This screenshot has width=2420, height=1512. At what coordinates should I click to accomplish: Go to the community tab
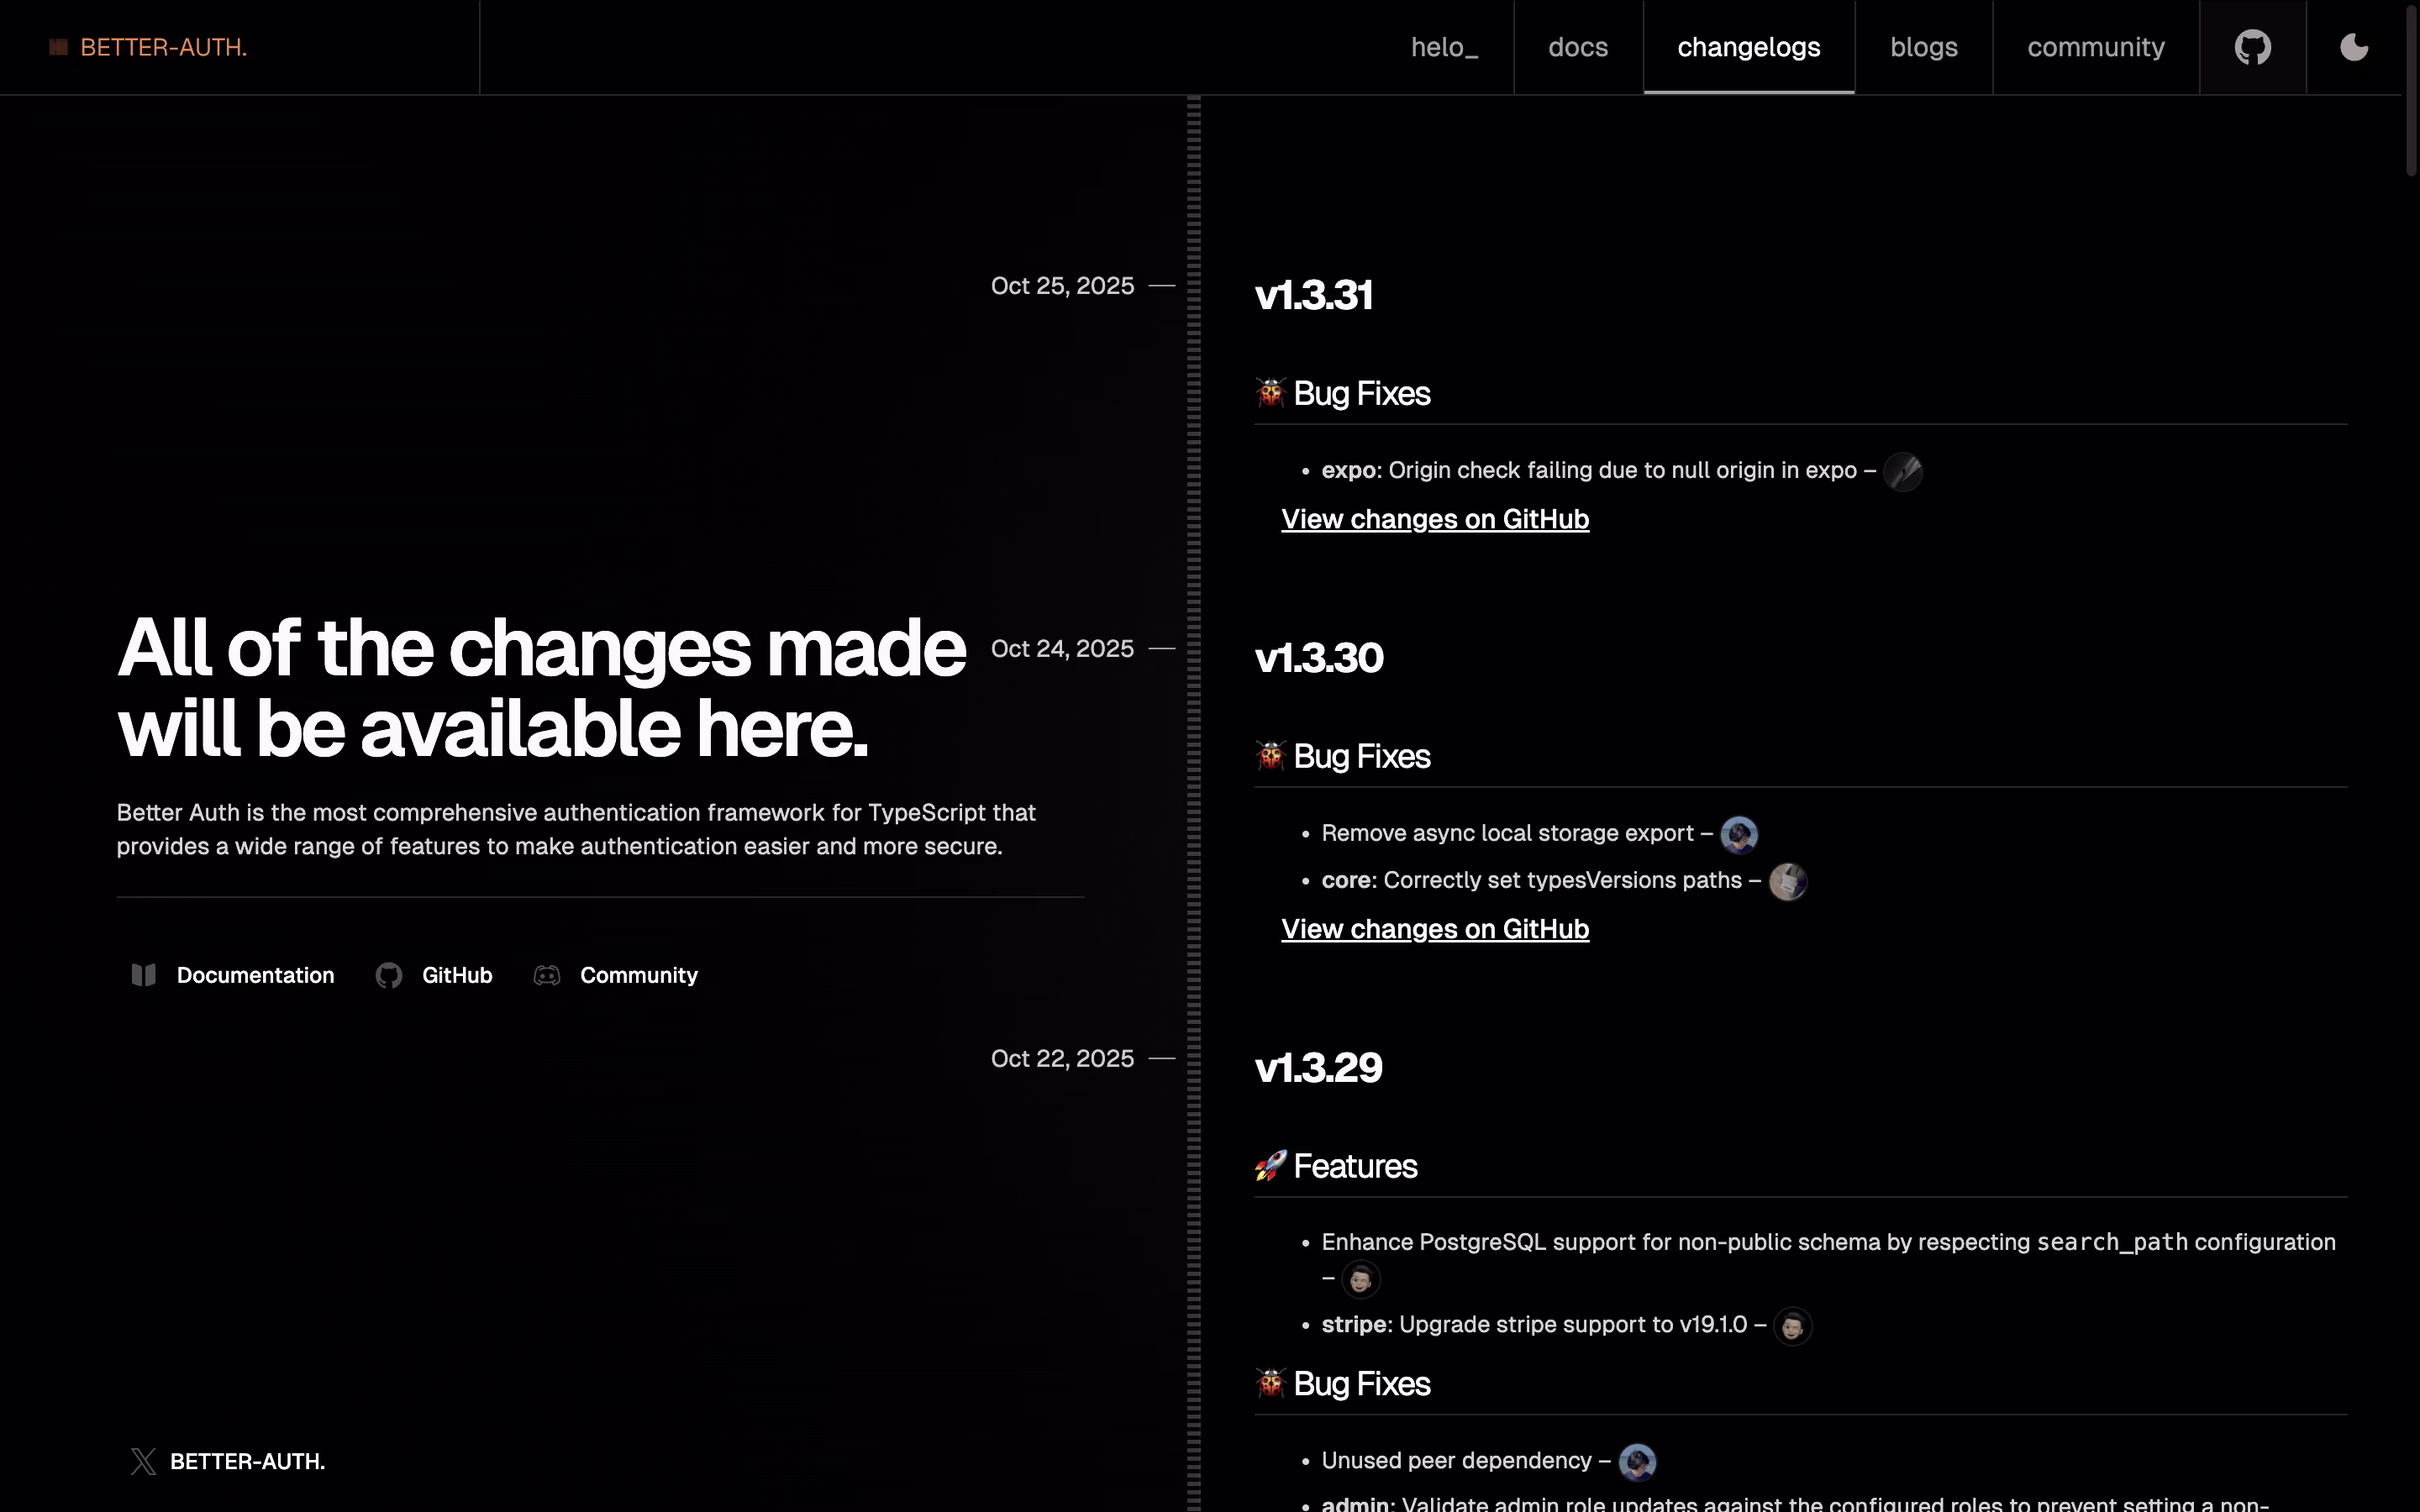coord(2095,47)
